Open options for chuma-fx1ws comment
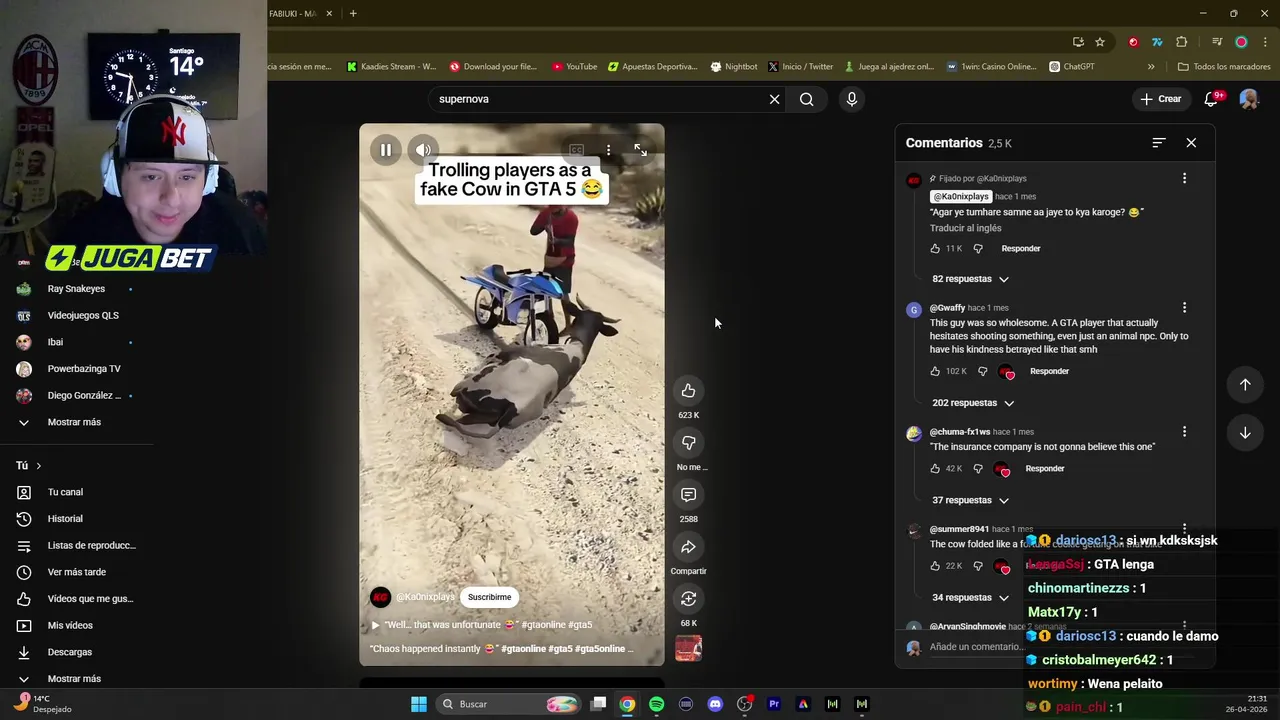 tap(1184, 432)
